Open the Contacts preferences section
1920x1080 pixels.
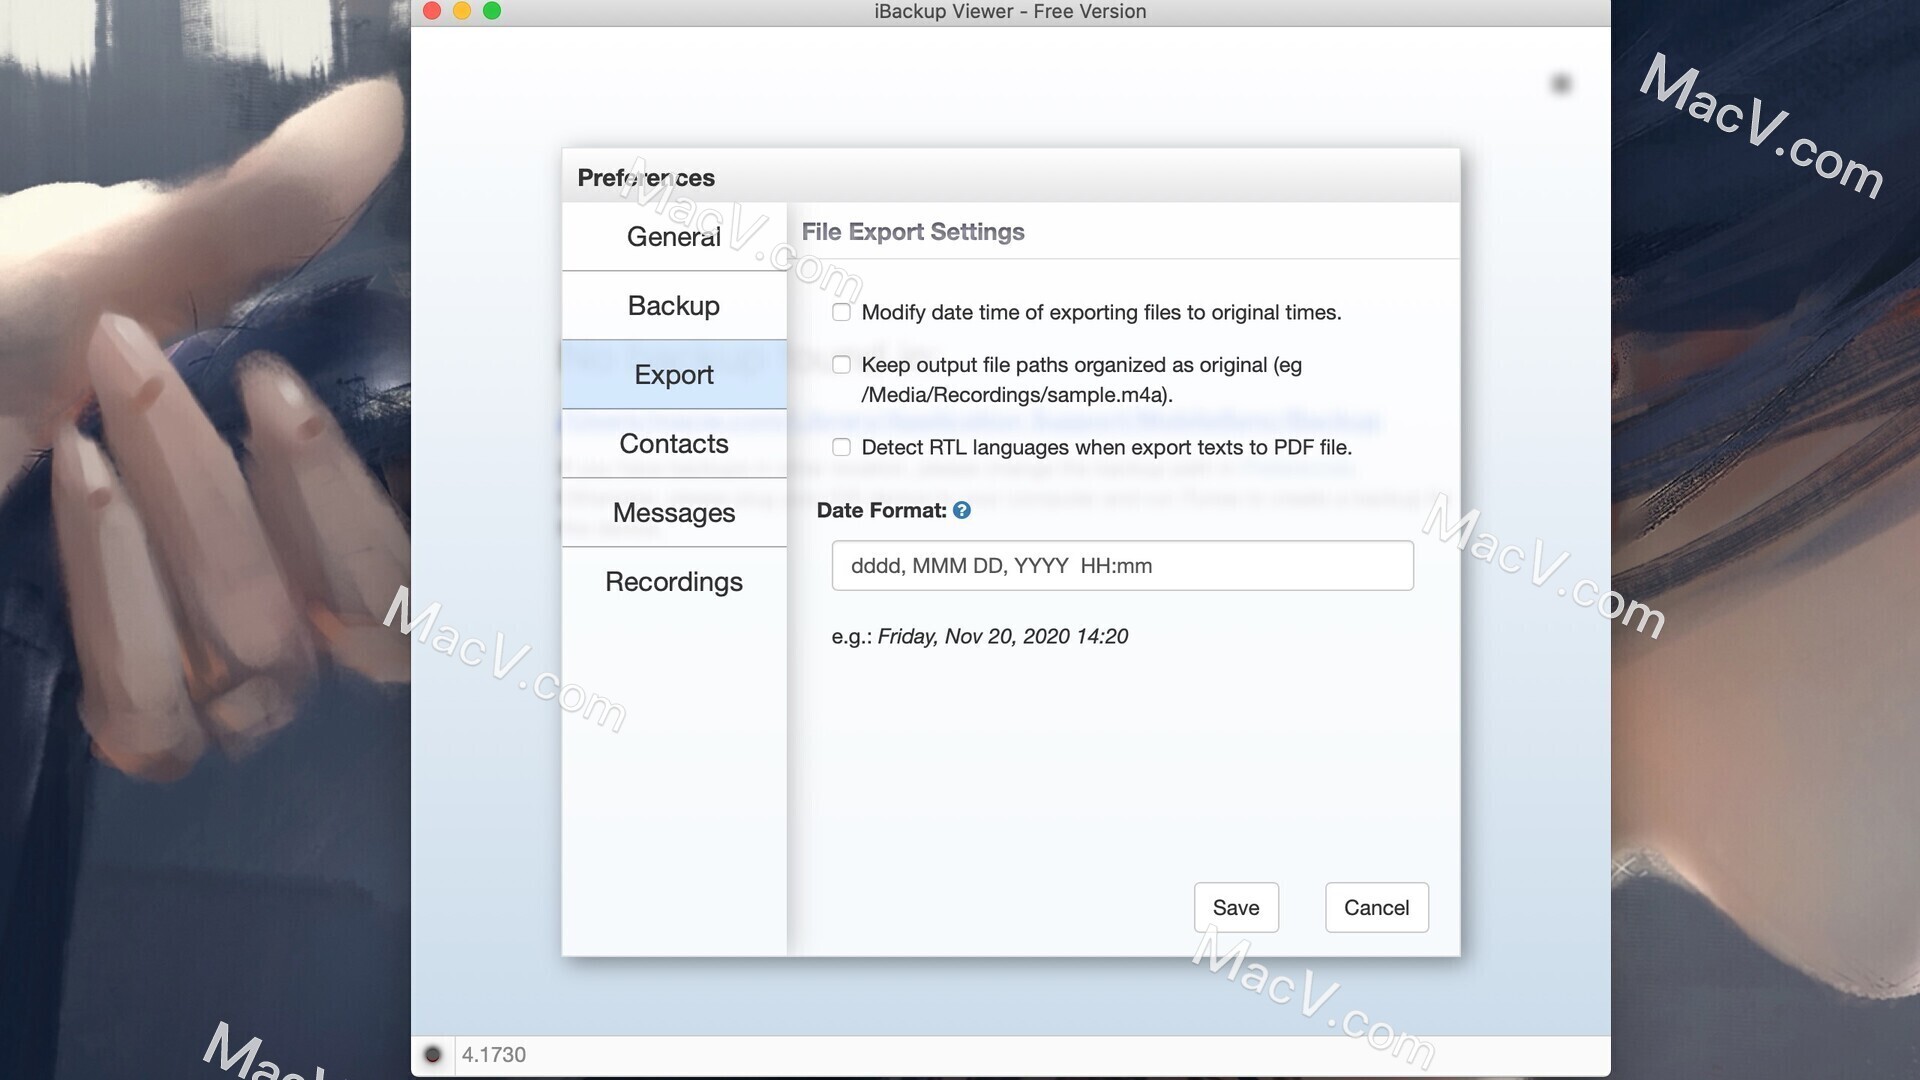coord(673,443)
